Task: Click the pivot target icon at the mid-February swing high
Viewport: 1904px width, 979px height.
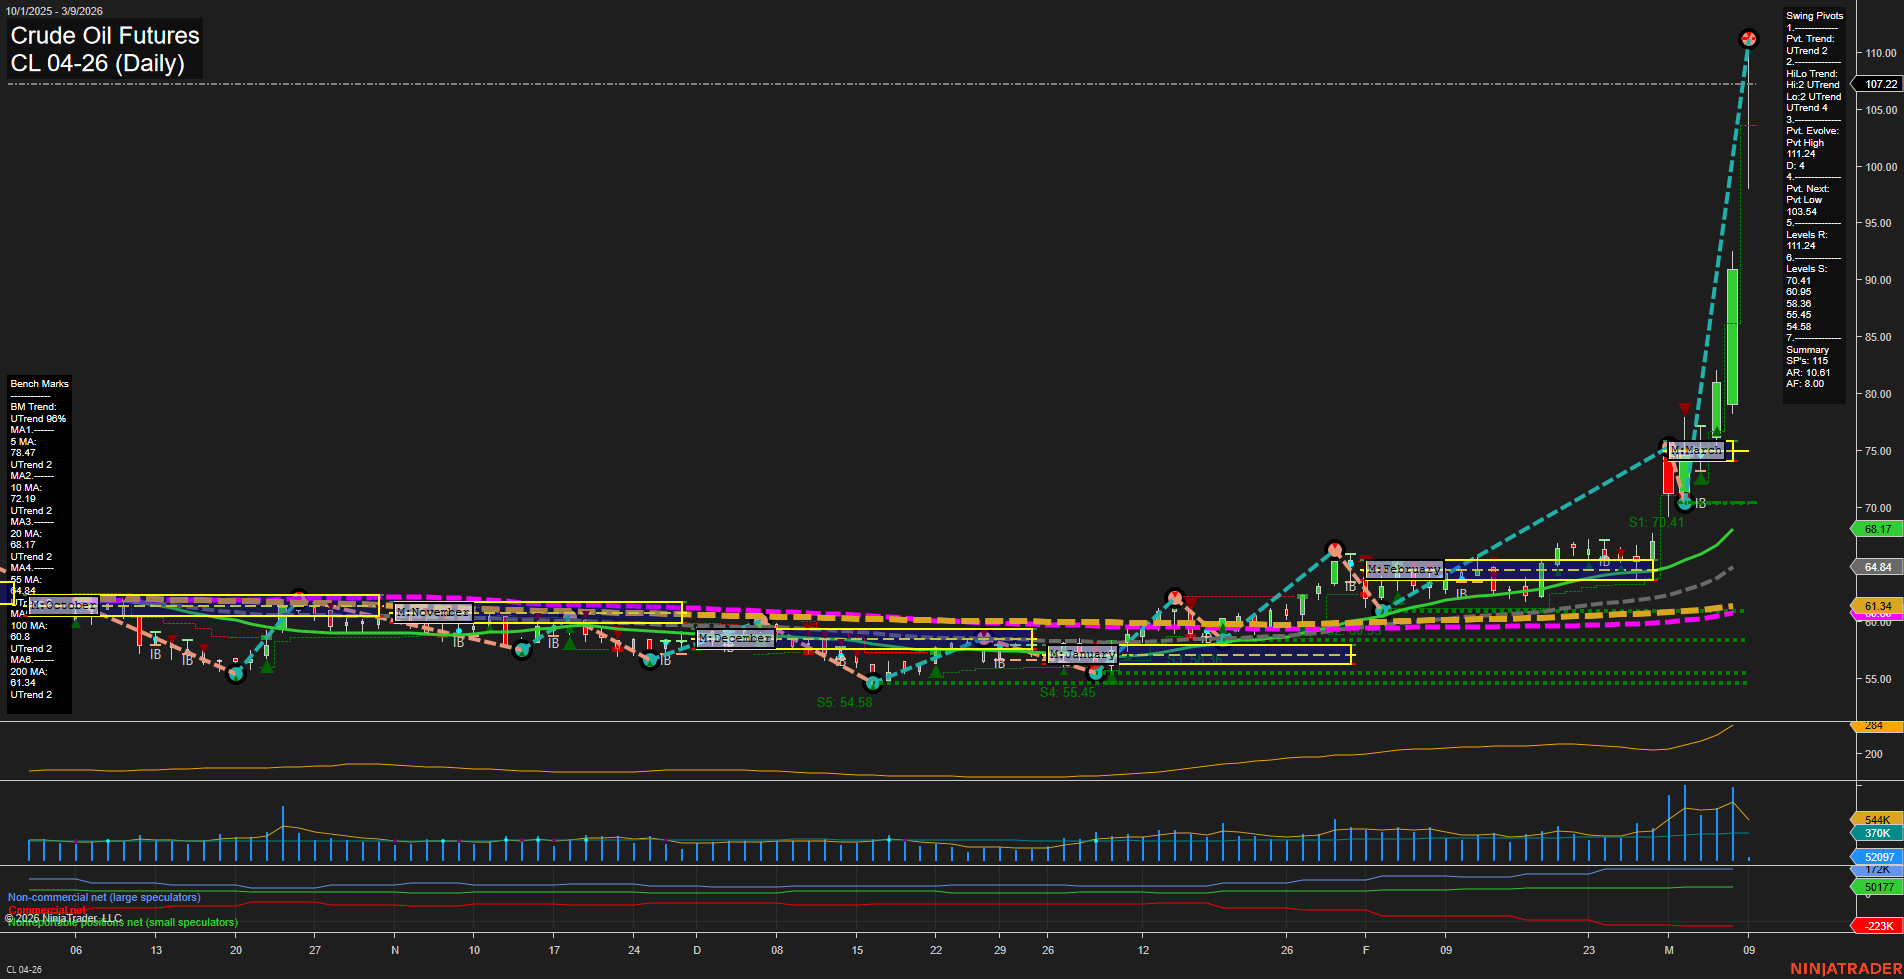Action: tap(1334, 548)
